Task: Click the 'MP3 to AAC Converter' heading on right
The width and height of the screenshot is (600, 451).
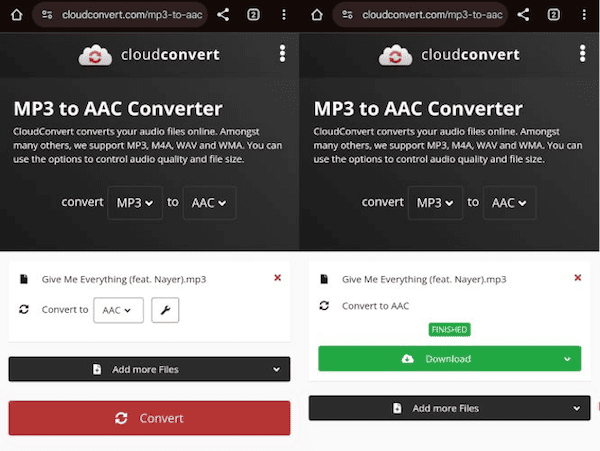Action: tap(418, 109)
